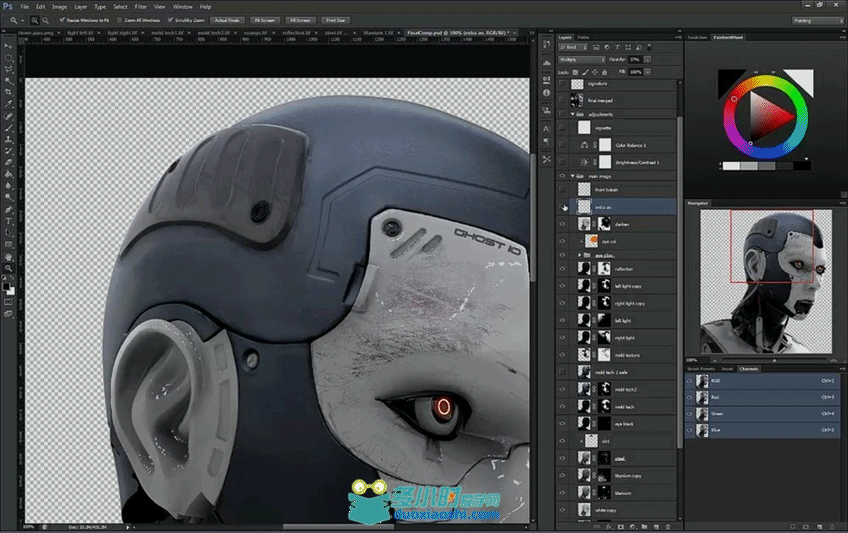
Task: Hide the reflection layer
Action: tap(562, 269)
